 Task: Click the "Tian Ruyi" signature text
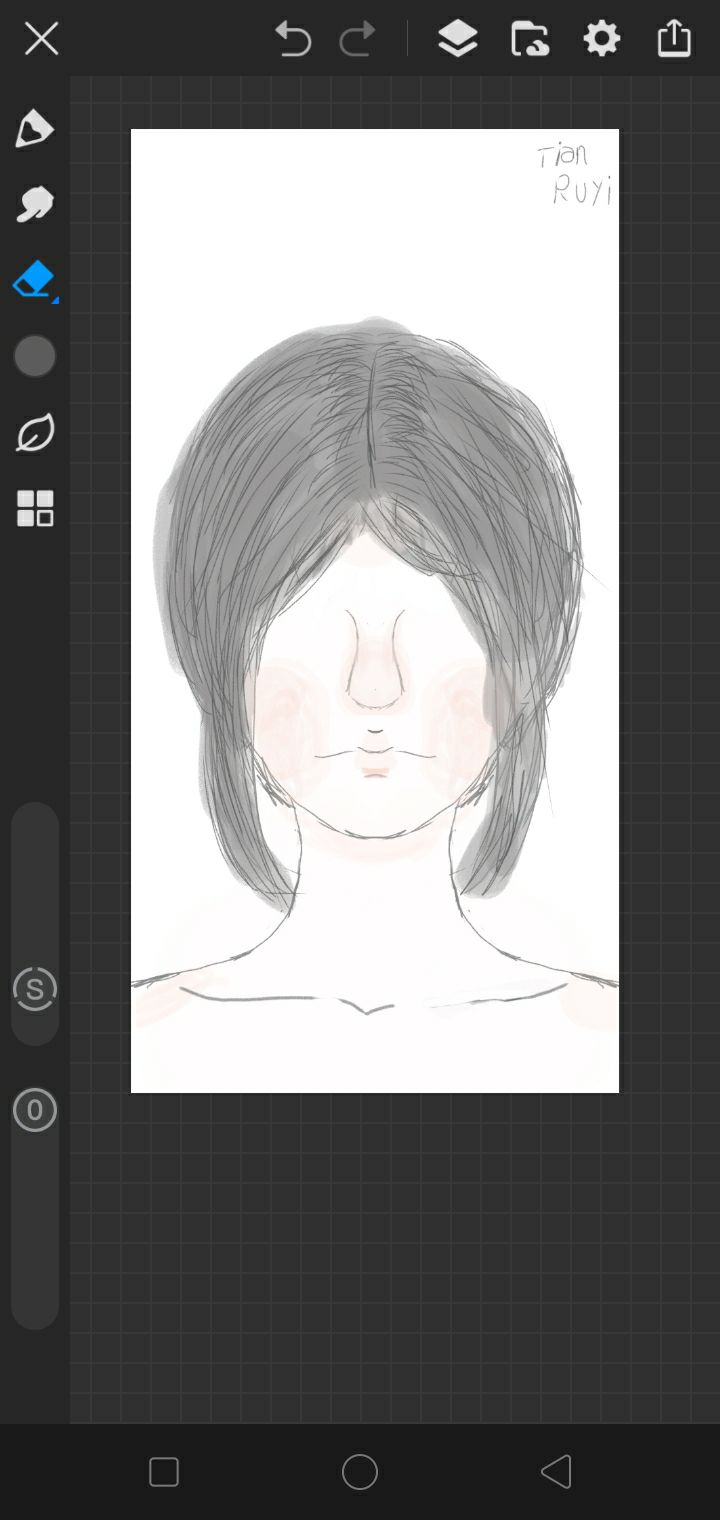coord(575,174)
